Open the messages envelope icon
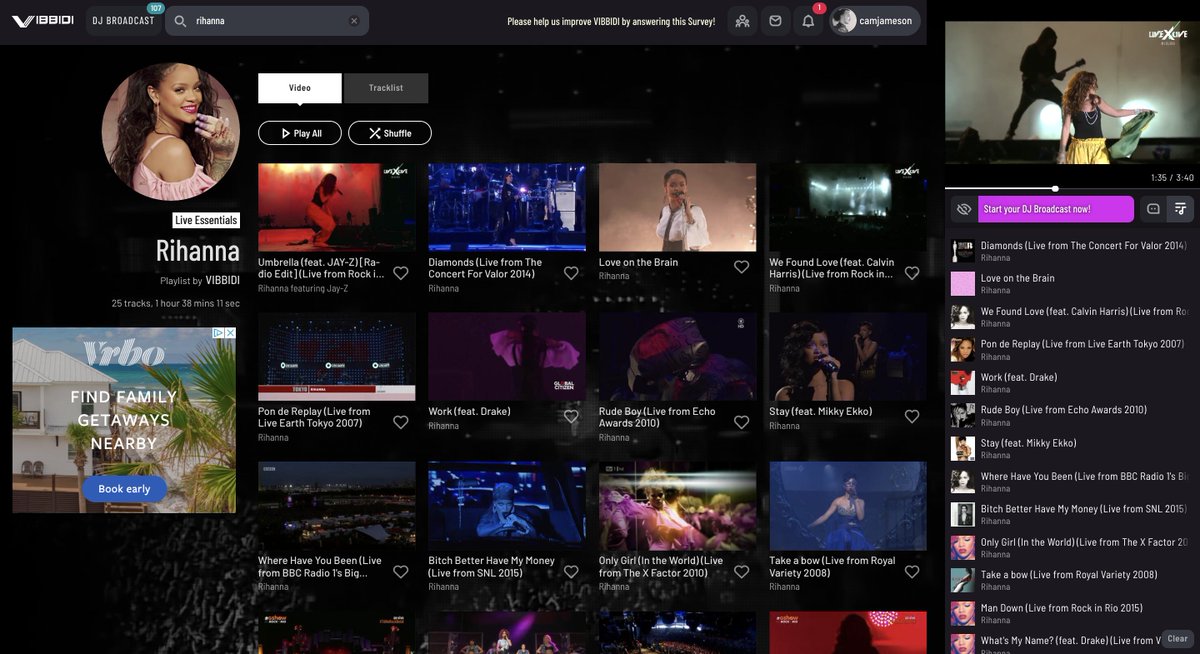Image resolution: width=1200 pixels, height=654 pixels. (x=775, y=21)
